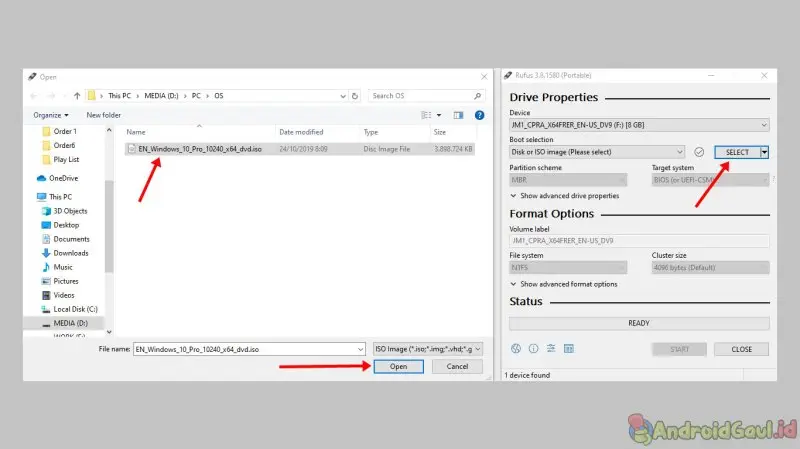
Task: Click the Volume label input field
Action: point(639,241)
